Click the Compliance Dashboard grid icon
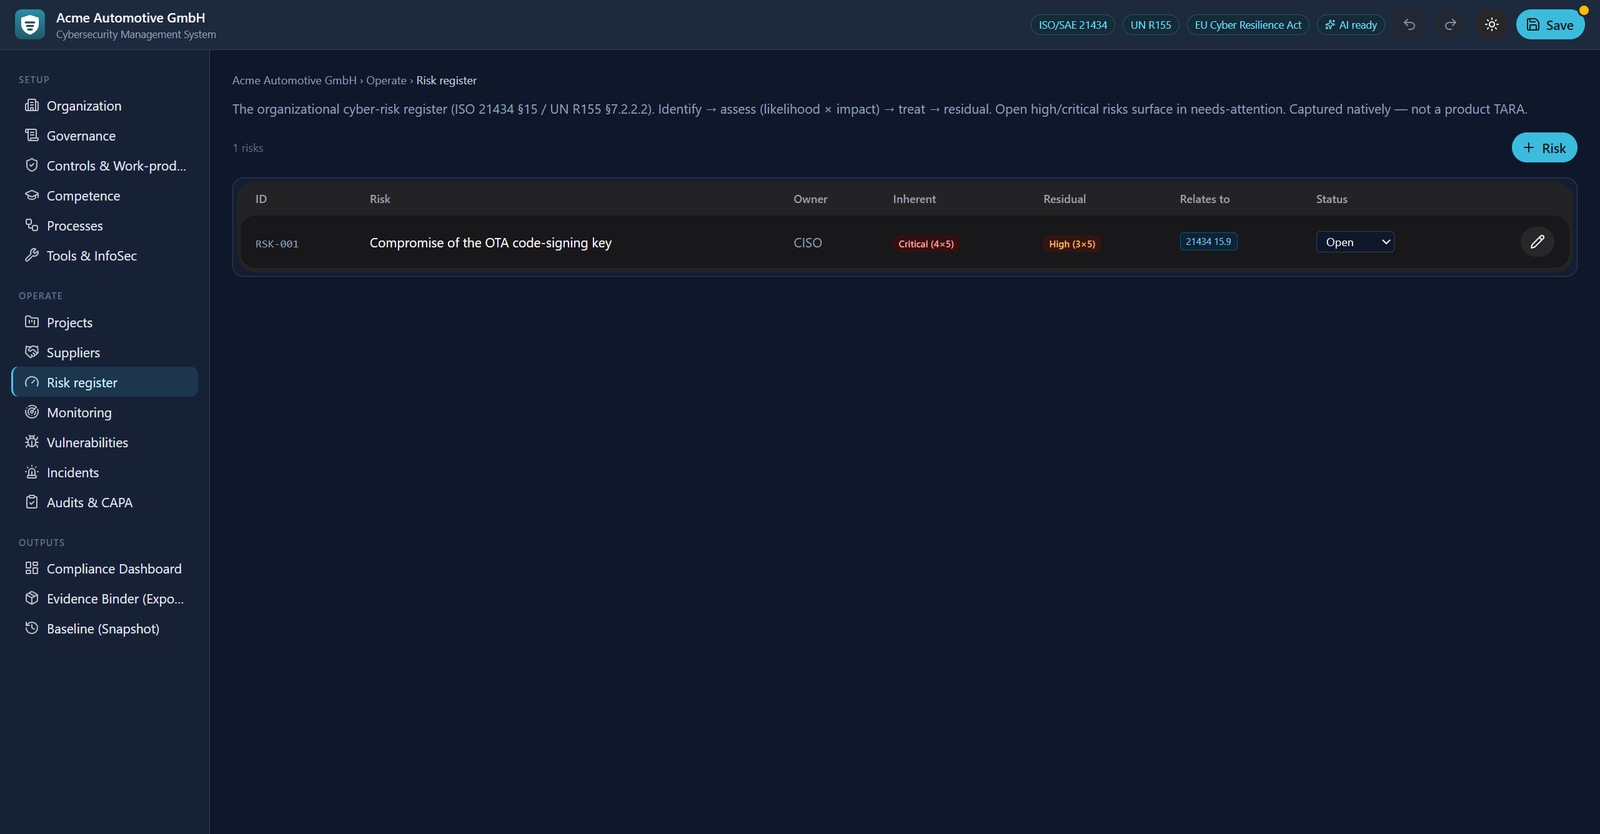 click(x=32, y=568)
